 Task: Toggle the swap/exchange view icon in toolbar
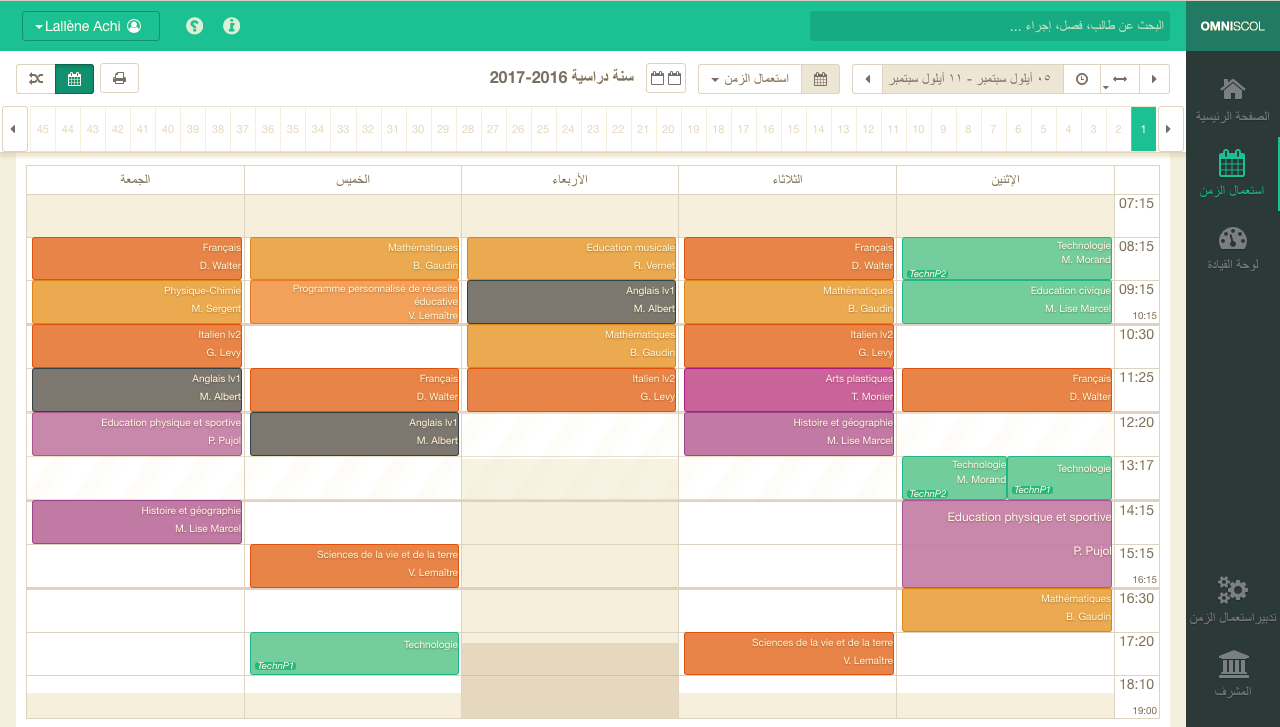(x=37, y=77)
